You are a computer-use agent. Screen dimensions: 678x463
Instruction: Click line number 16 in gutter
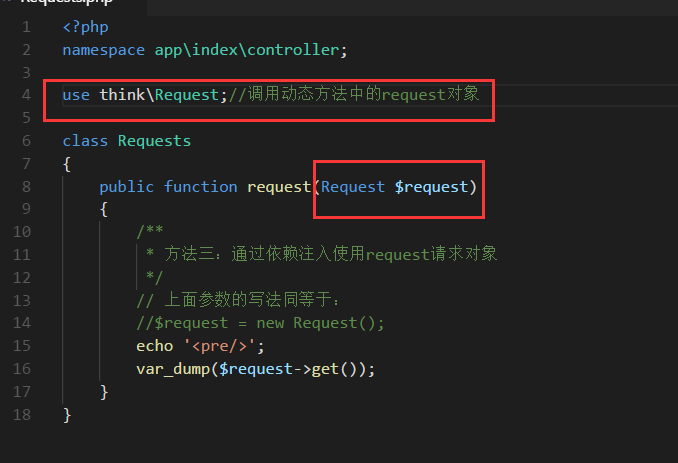(22, 369)
